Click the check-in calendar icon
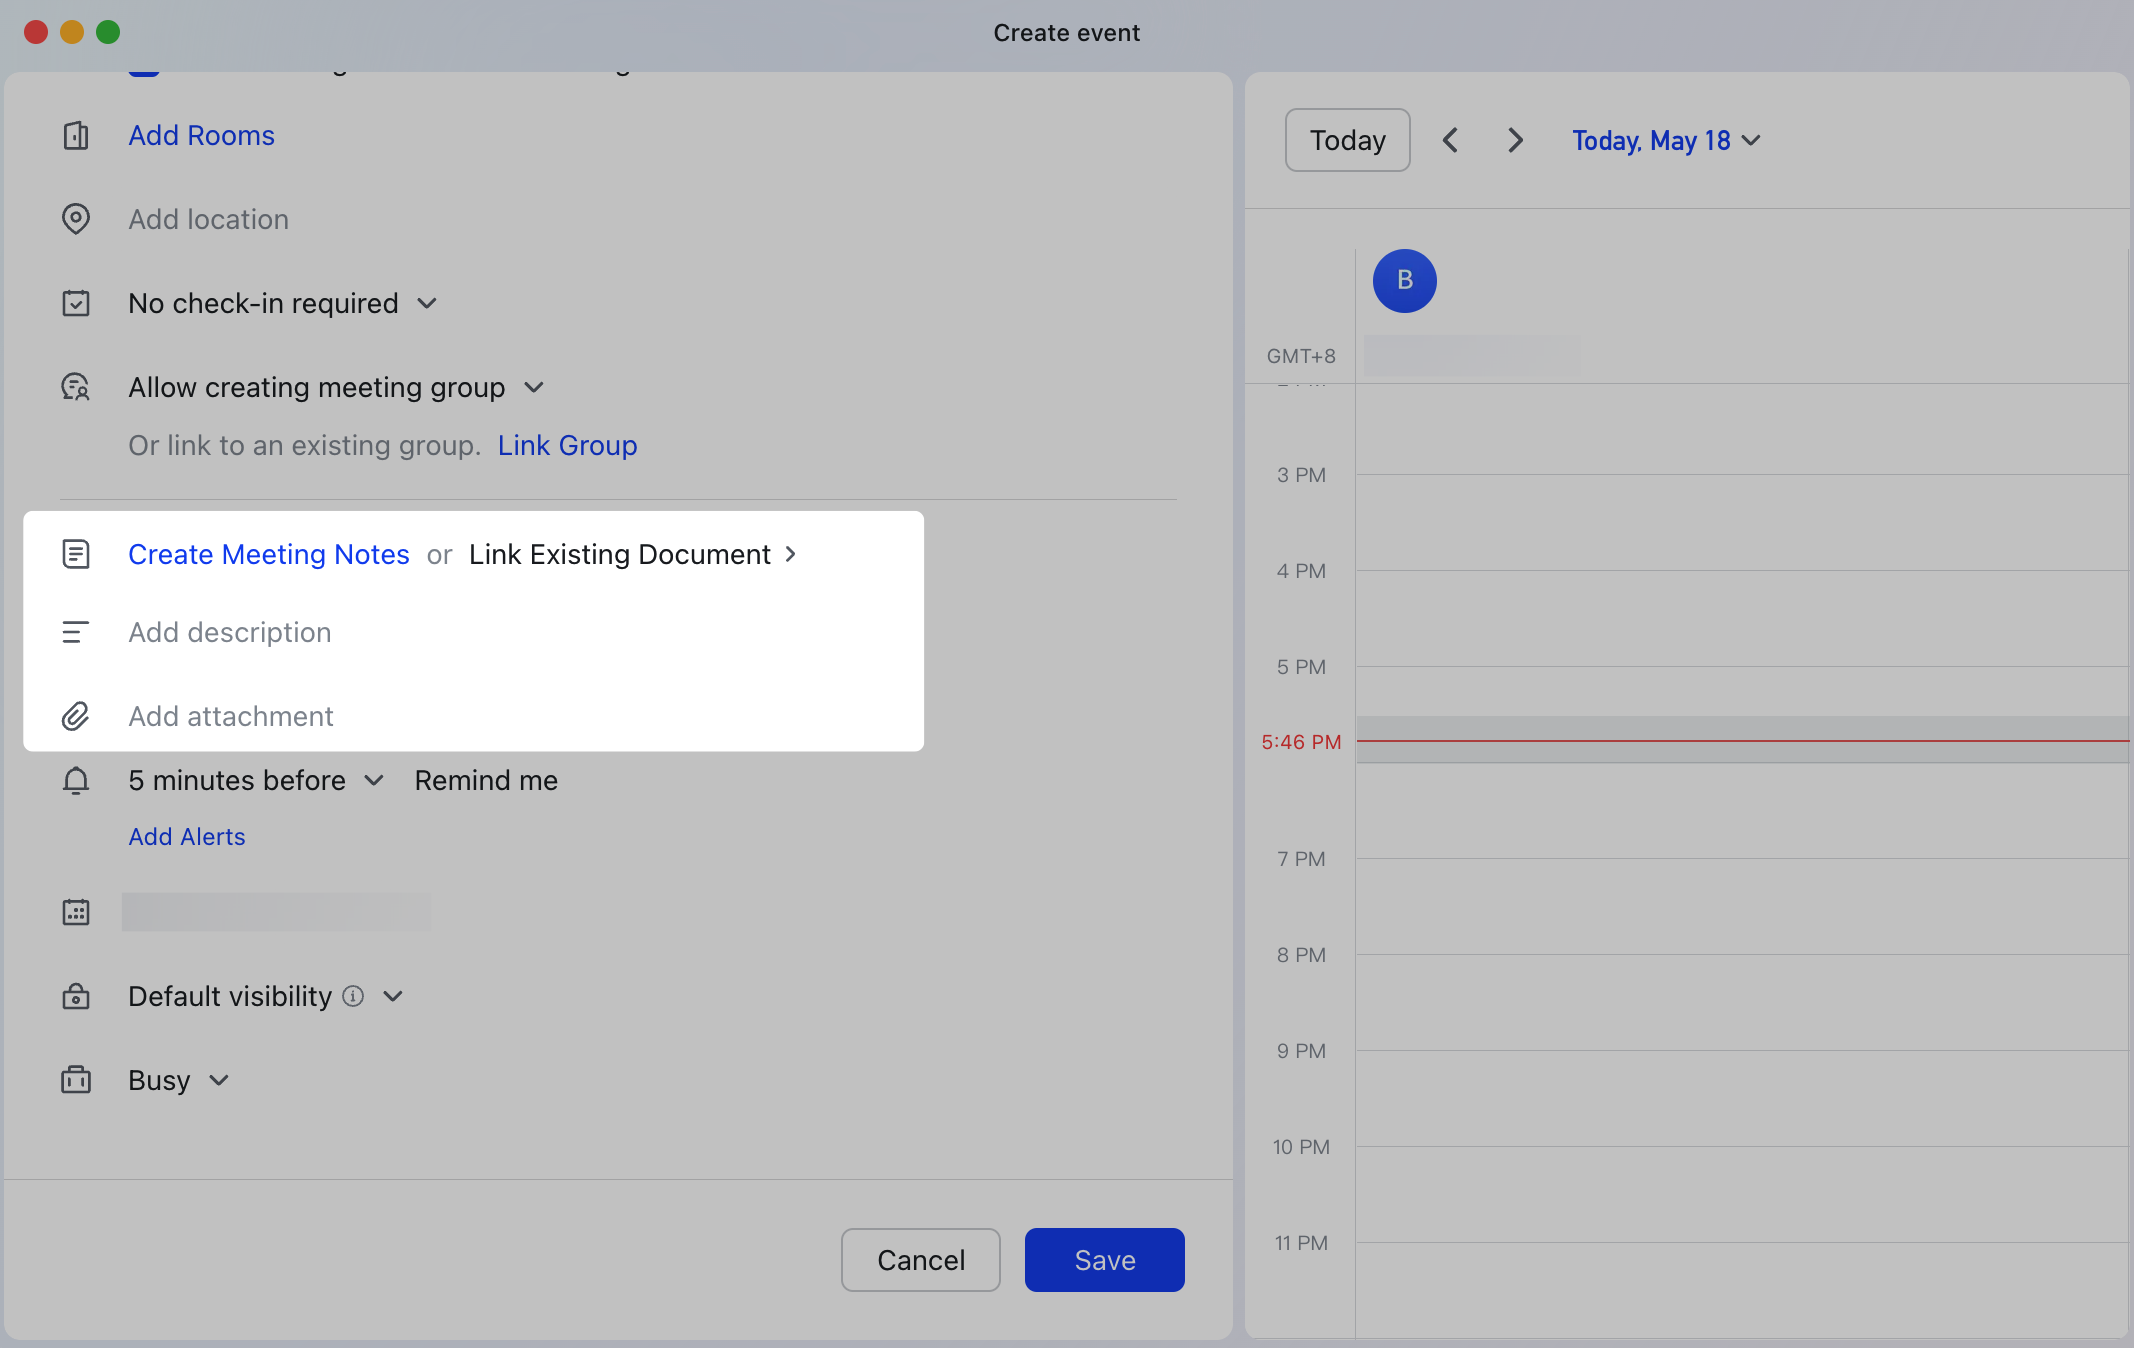This screenshot has width=2134, height=1348. [76, 303]
